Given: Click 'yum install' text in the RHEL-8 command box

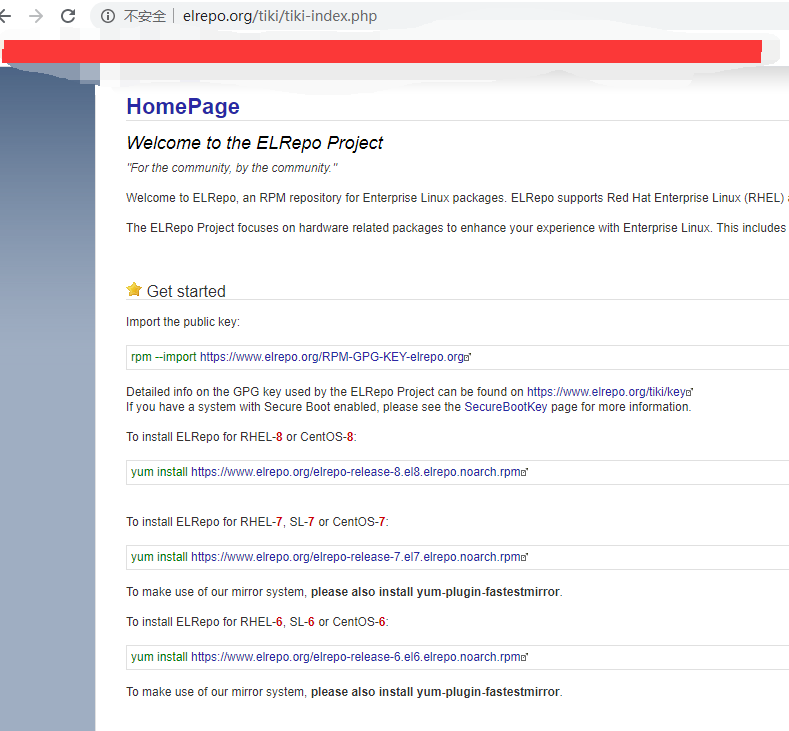Looking at the screenshot, I should [160, 472].
